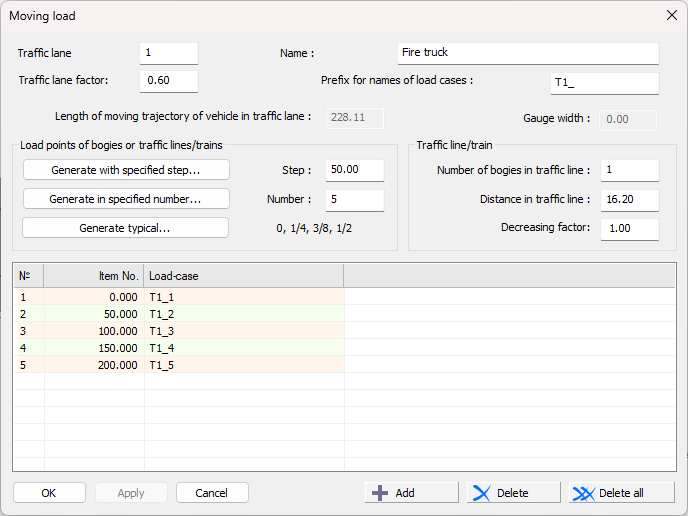Click Generate with specified step button
688x516 pixels.
coord(126,170)
